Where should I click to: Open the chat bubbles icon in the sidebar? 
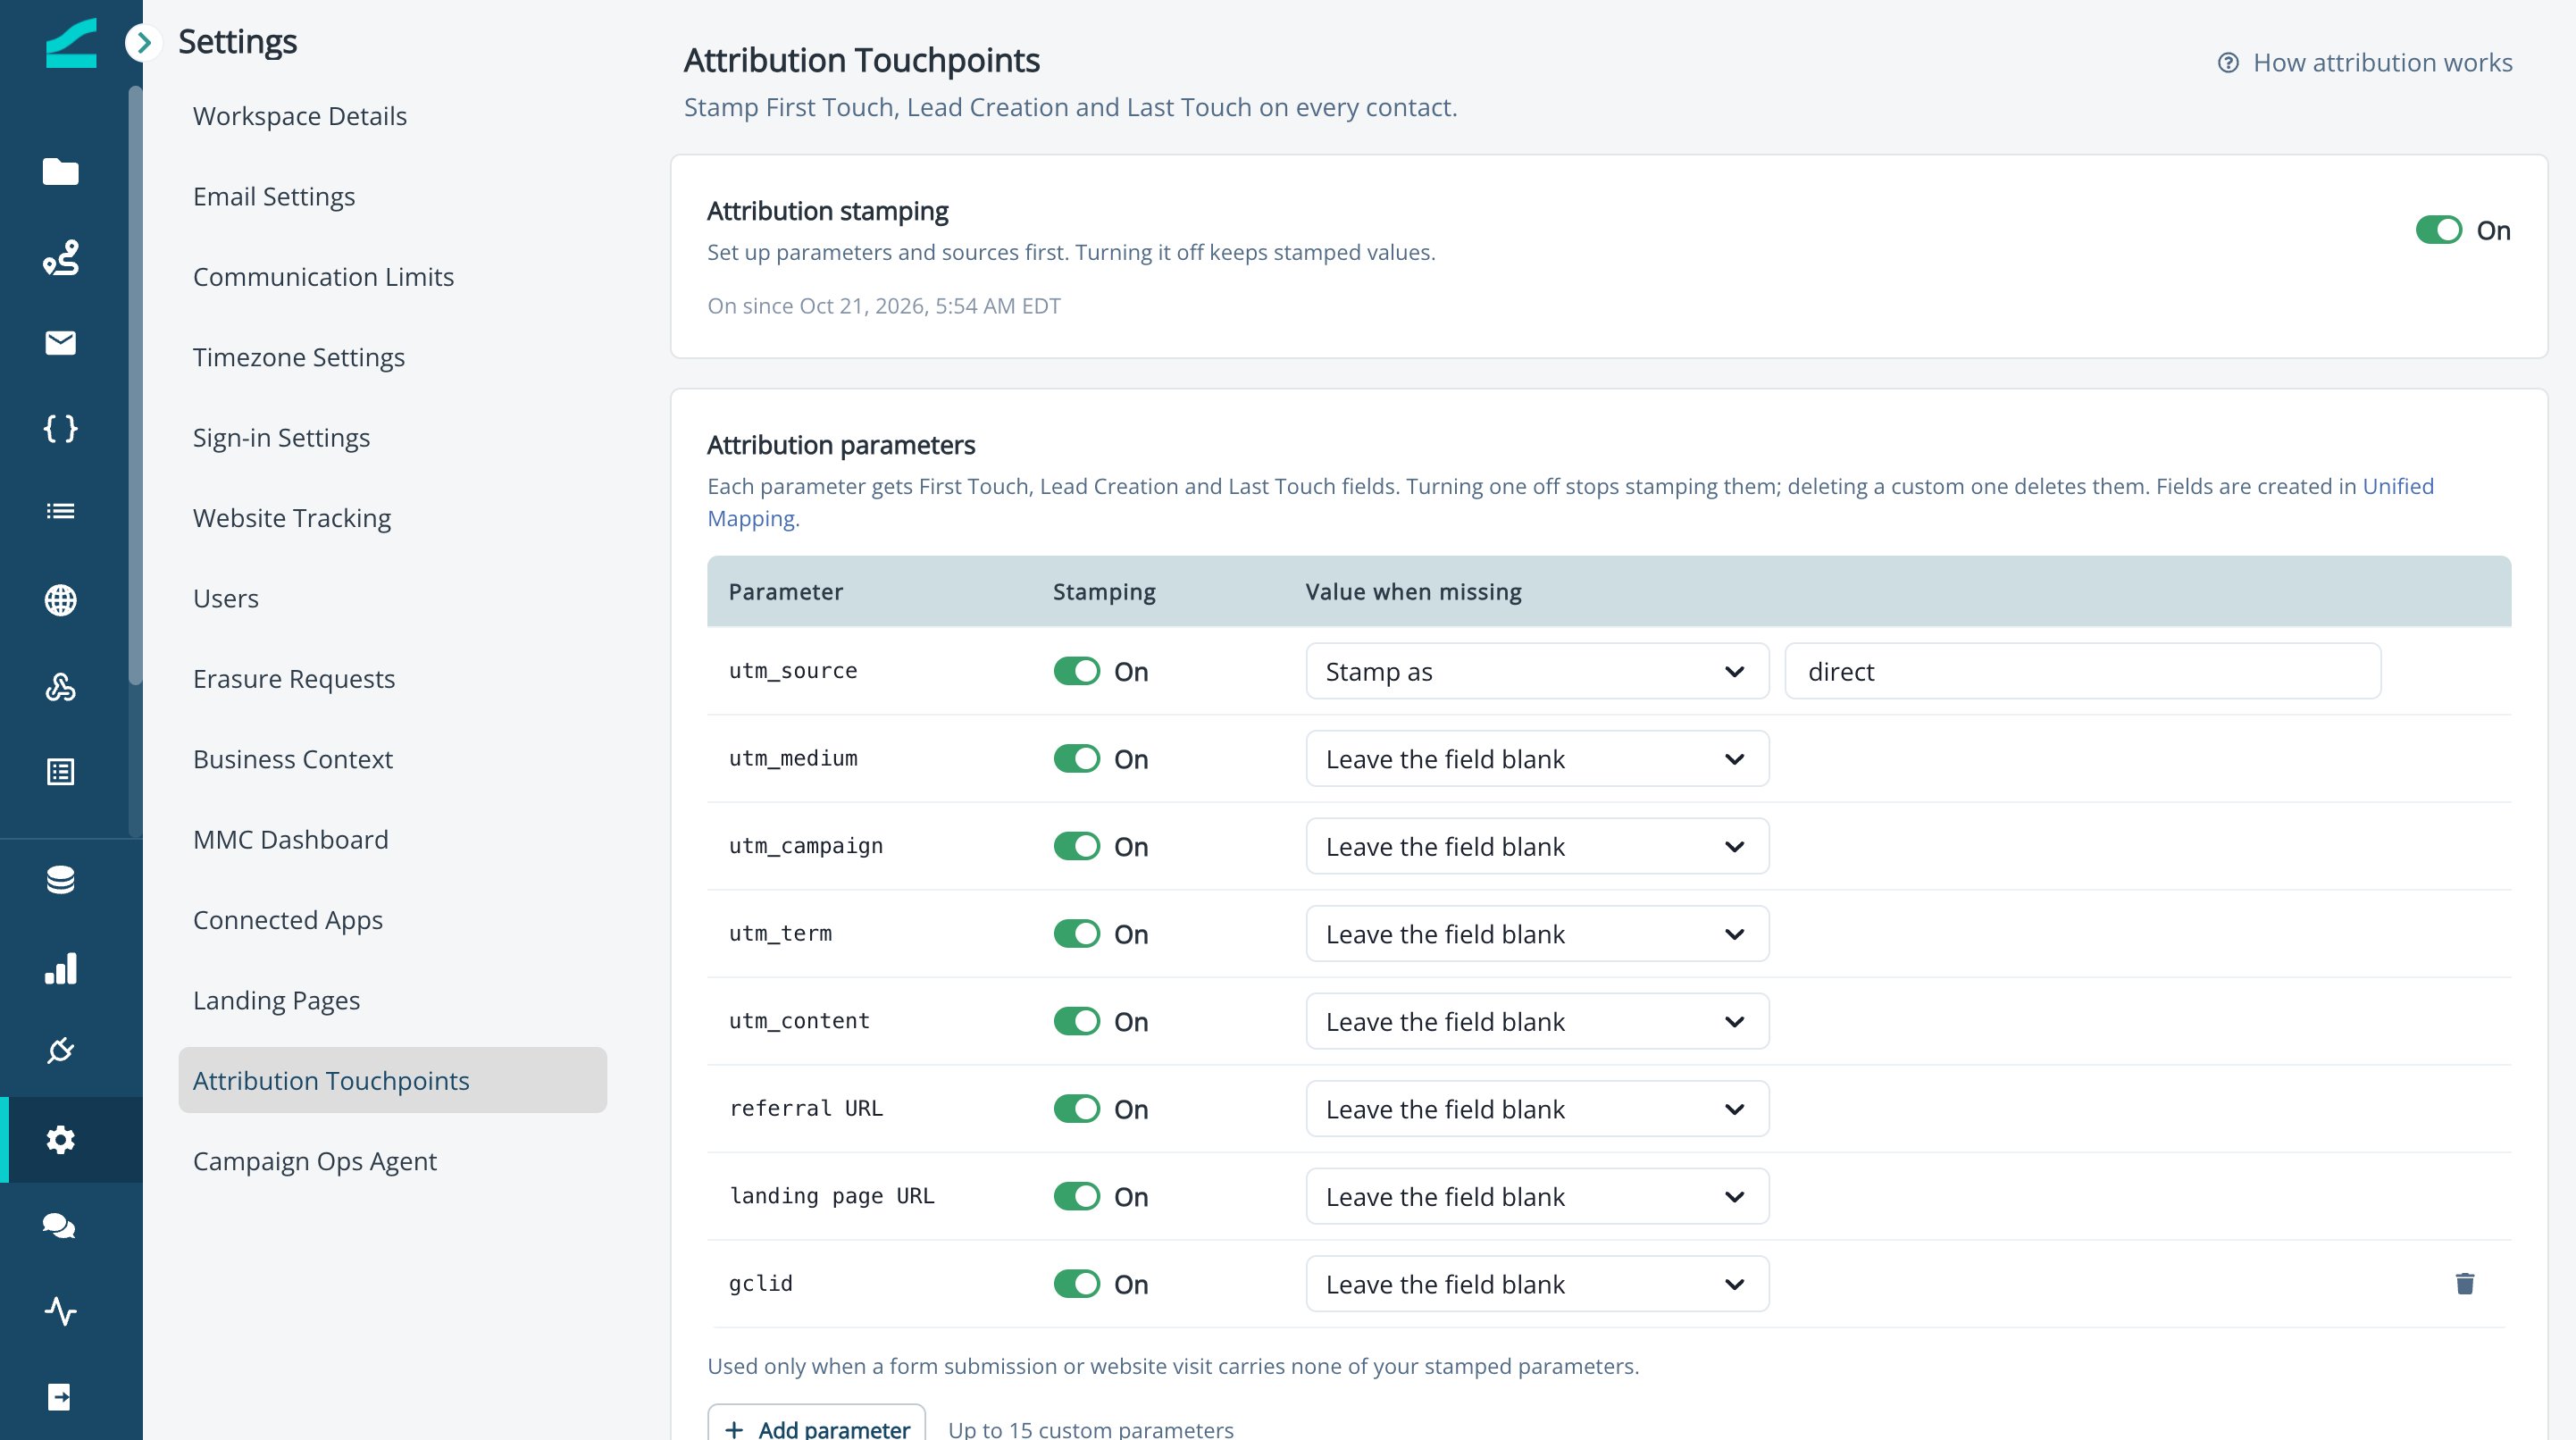(x=59, y=1226)
